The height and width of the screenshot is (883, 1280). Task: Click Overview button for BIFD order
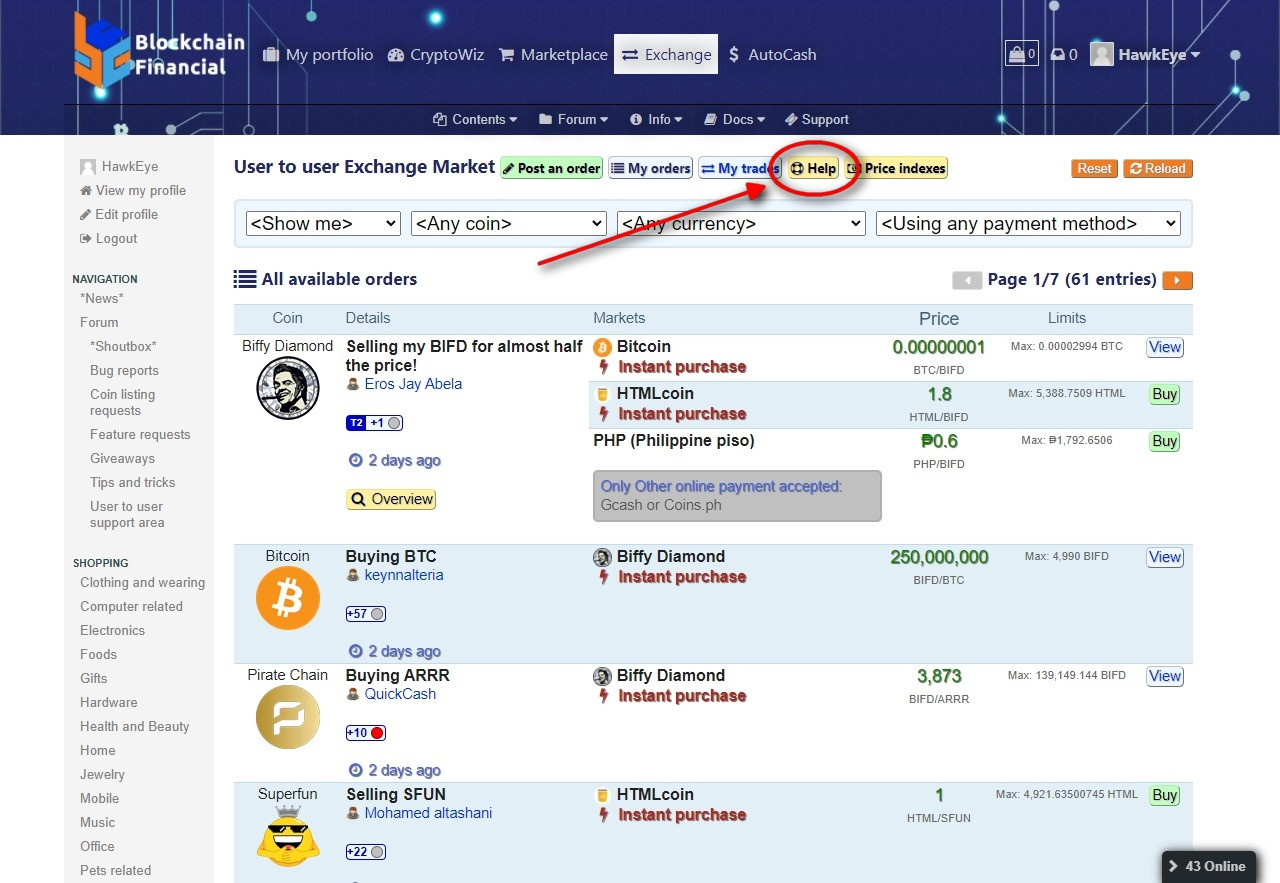391,499
